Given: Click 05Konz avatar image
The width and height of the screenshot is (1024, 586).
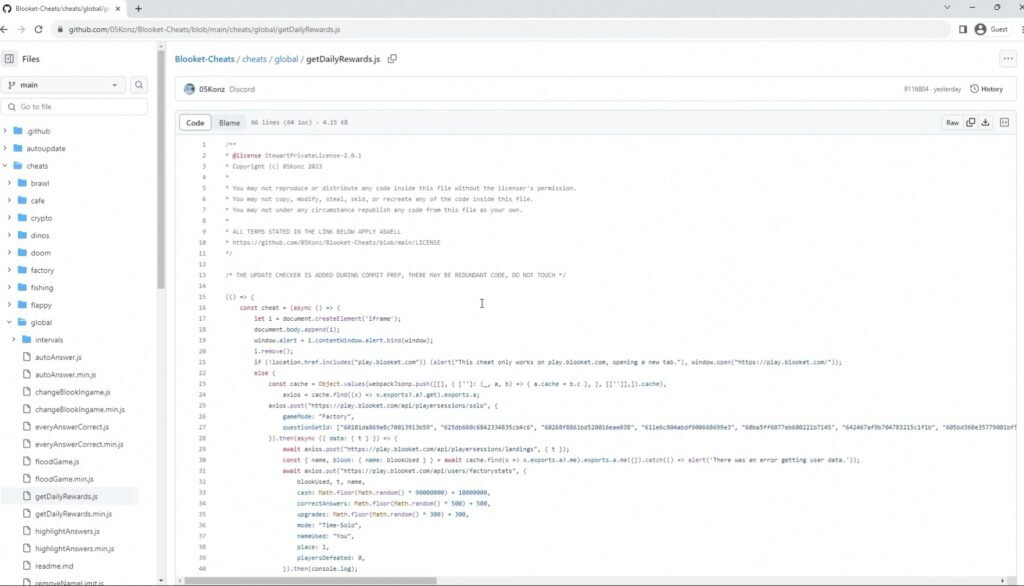Looking at the screenshot, I should click(x=189, y=89).
